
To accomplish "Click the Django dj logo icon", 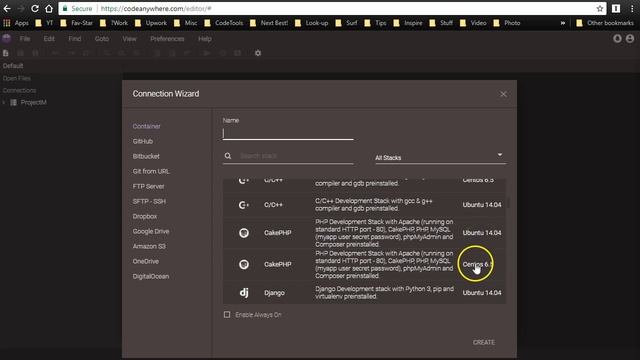I will pyautogui.click(x=244, y=293).
